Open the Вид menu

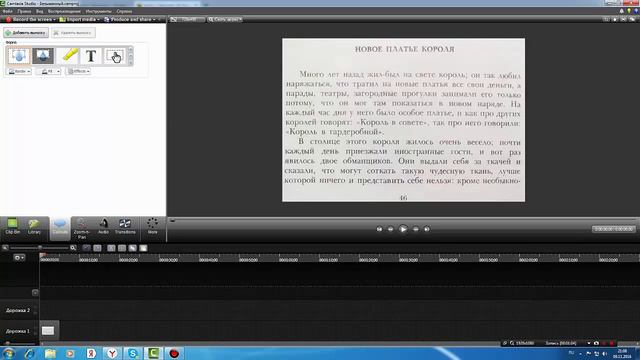tap(40, 11)
